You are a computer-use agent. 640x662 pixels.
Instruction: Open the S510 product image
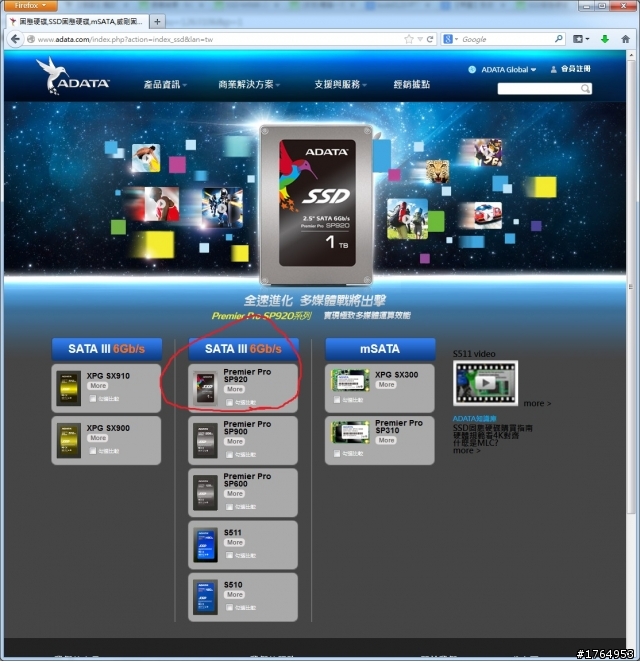pos(205,597)
